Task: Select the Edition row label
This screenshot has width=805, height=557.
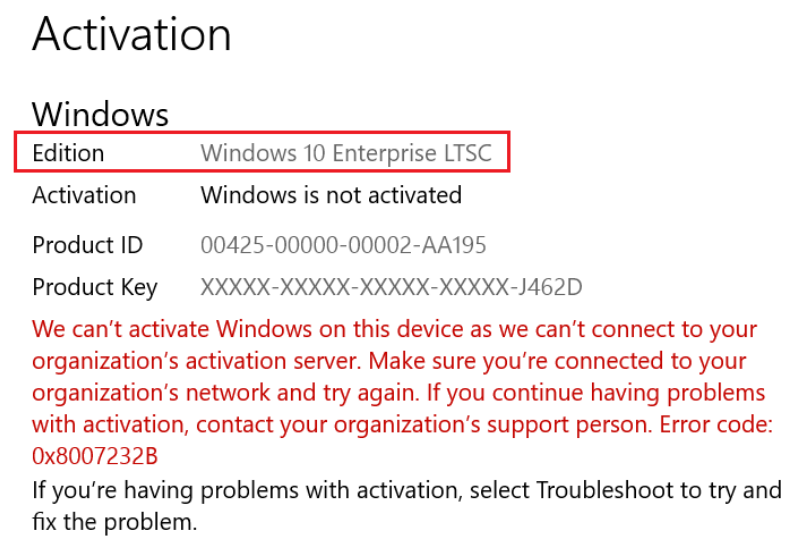Action: tap(68, 153)
